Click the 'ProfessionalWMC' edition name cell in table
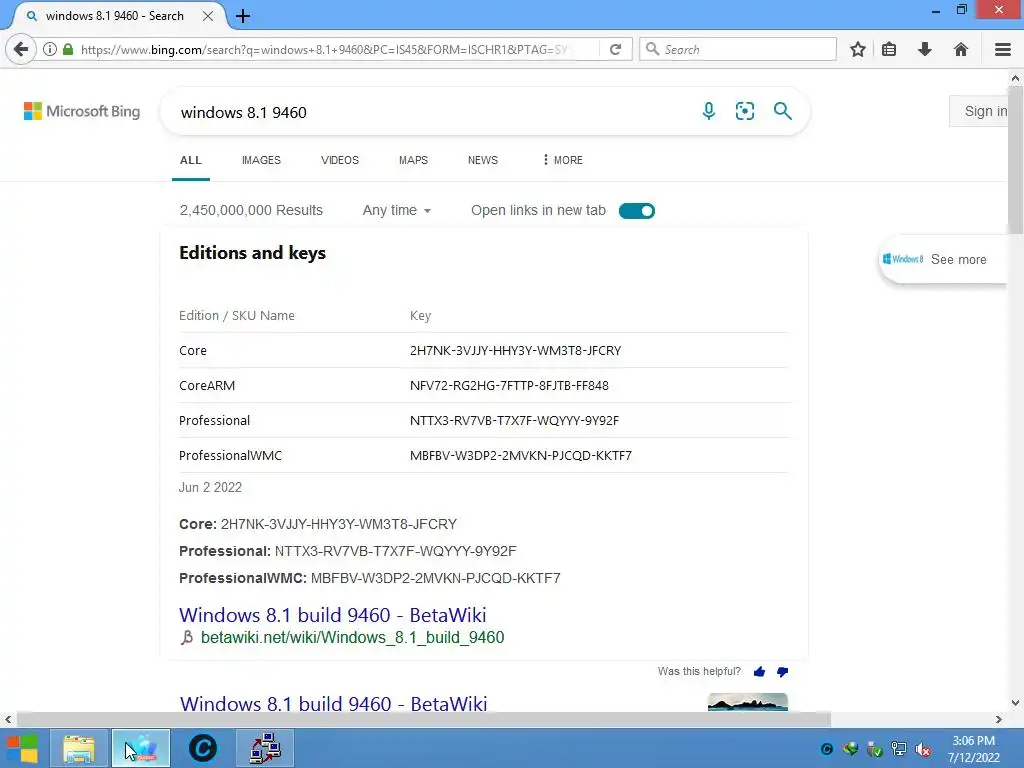Image resolution: width=1024 pixels, height=768 pixels. 231,456
